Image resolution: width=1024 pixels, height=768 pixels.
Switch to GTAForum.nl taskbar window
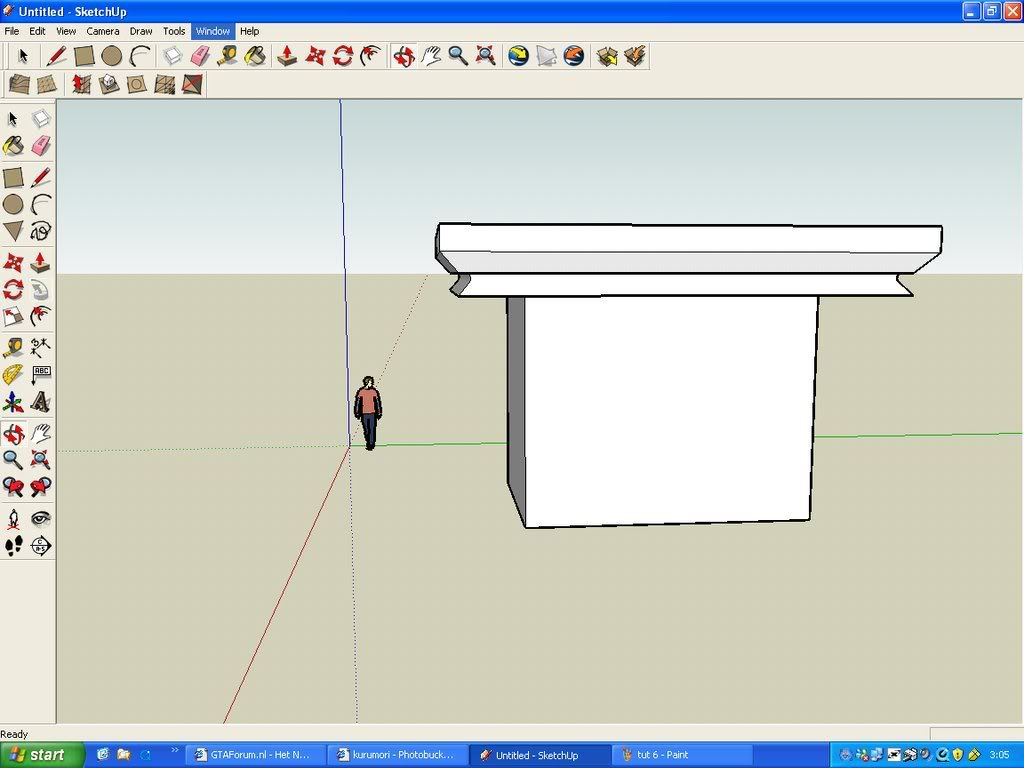click(255, 755)
